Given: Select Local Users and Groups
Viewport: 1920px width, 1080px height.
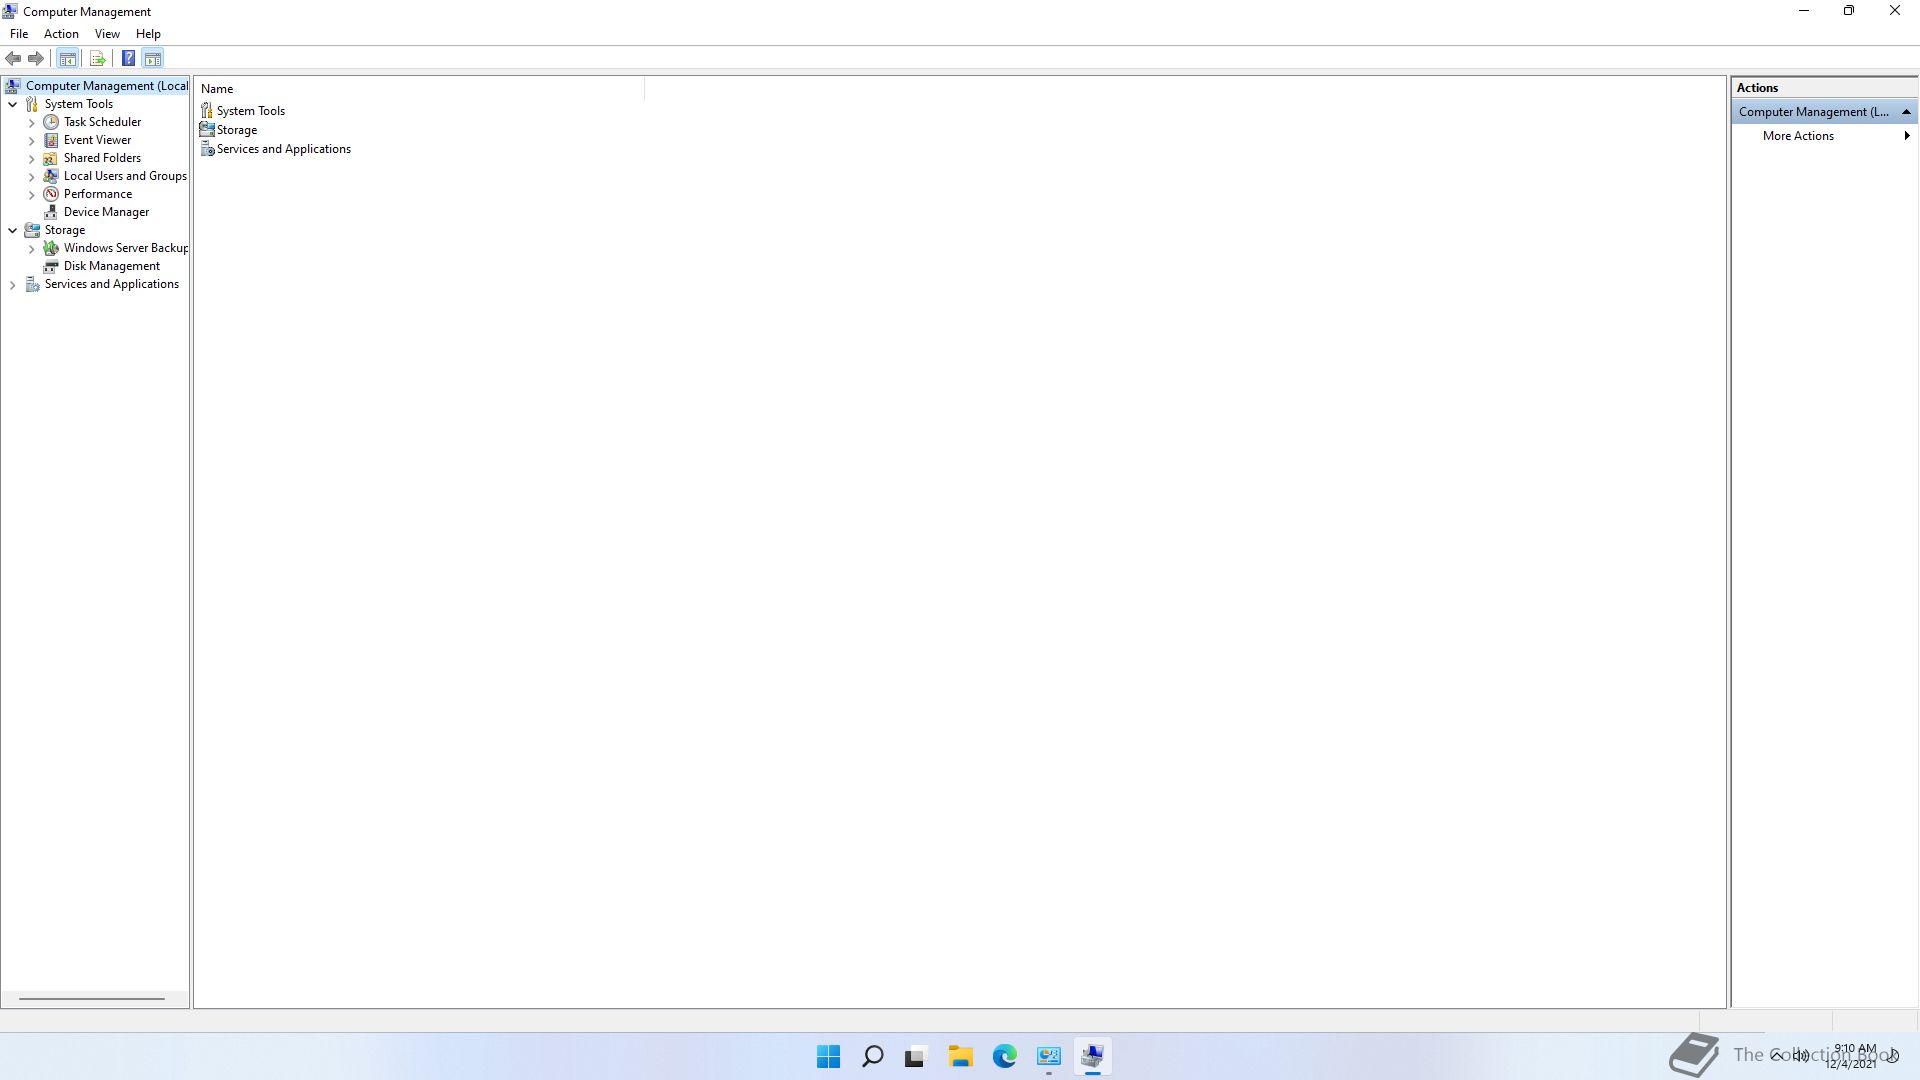Looking at the screenshot, I should pos(125,176).
